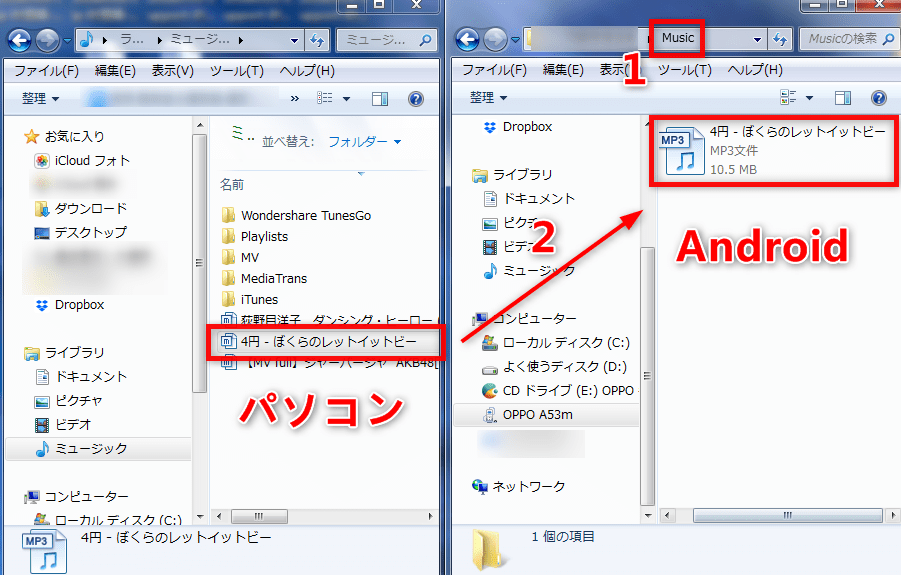Select Music segment in right address bar
Screen dimensions: 901x575
coord(677,38)
